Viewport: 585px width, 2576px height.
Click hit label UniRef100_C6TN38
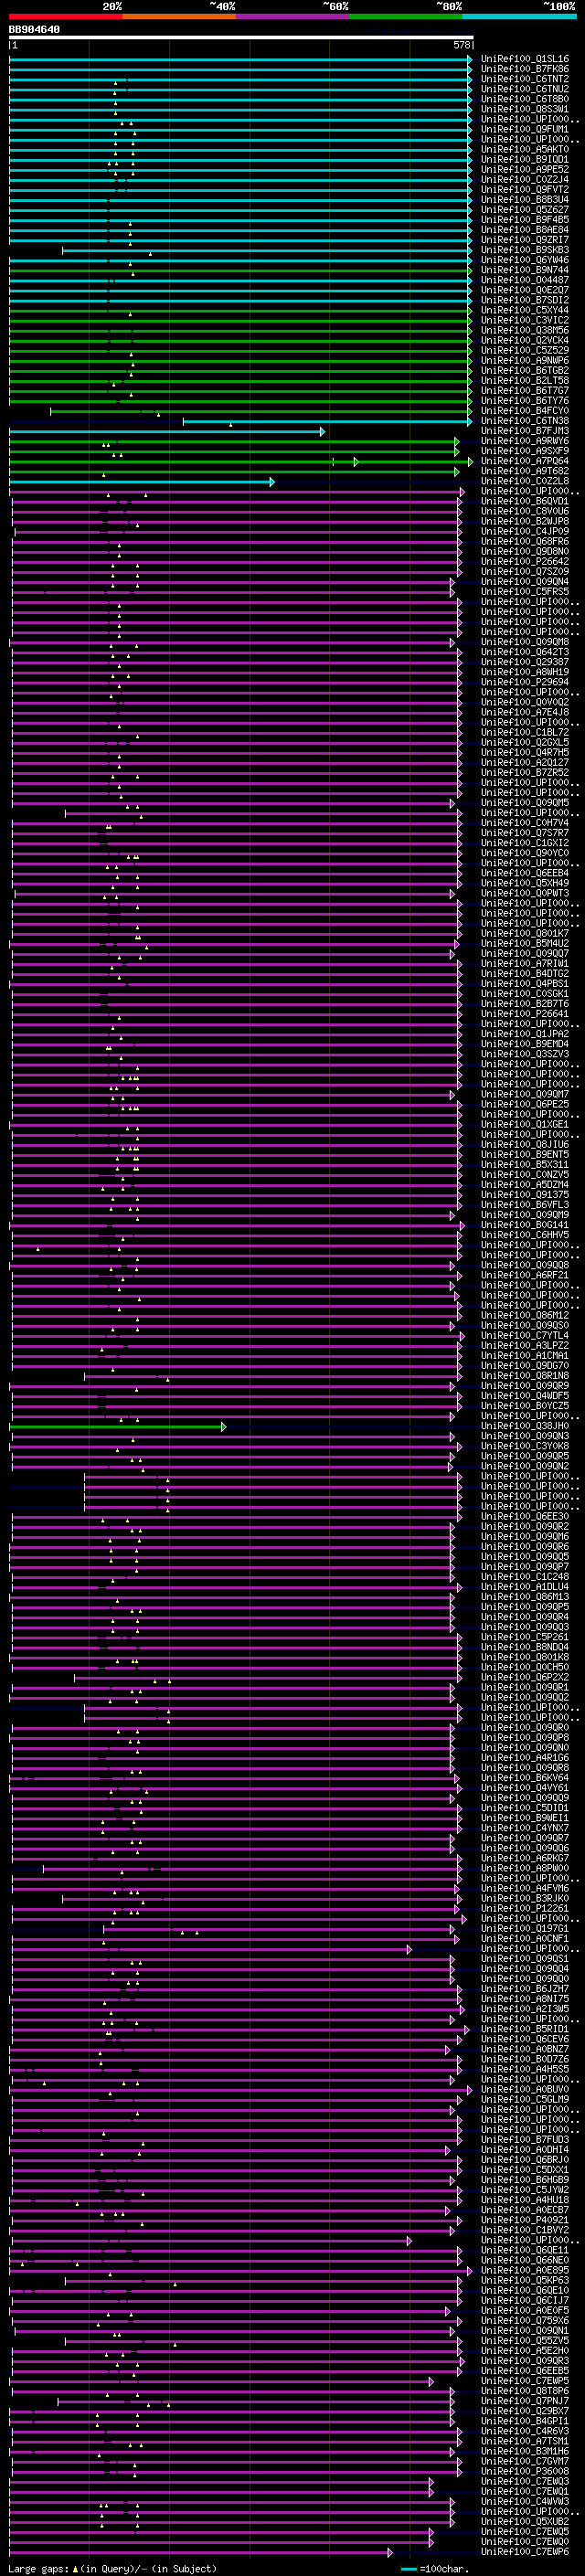(525, 421)
